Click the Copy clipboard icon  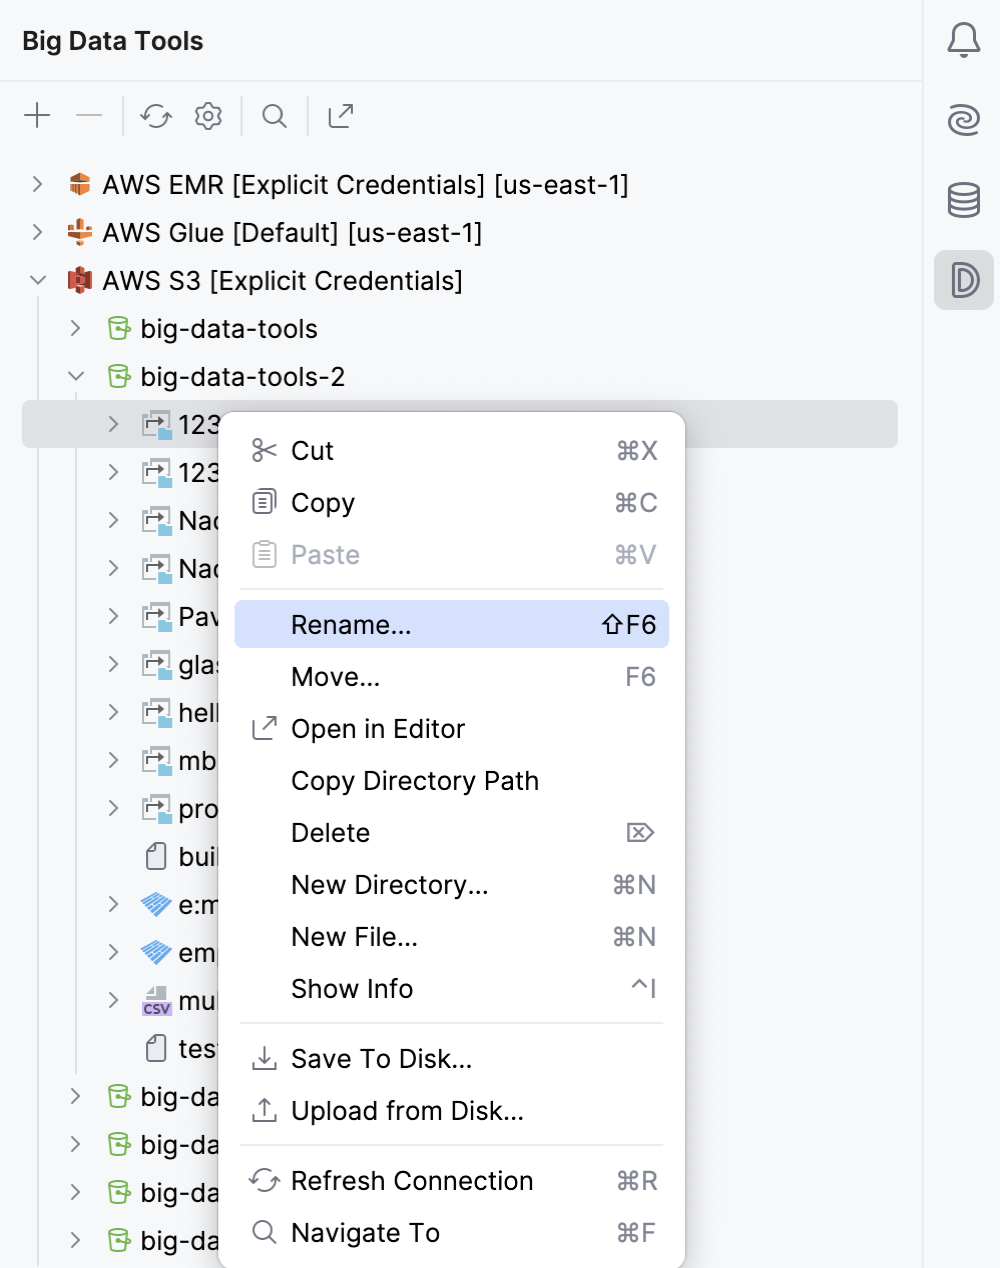point(263,502)
